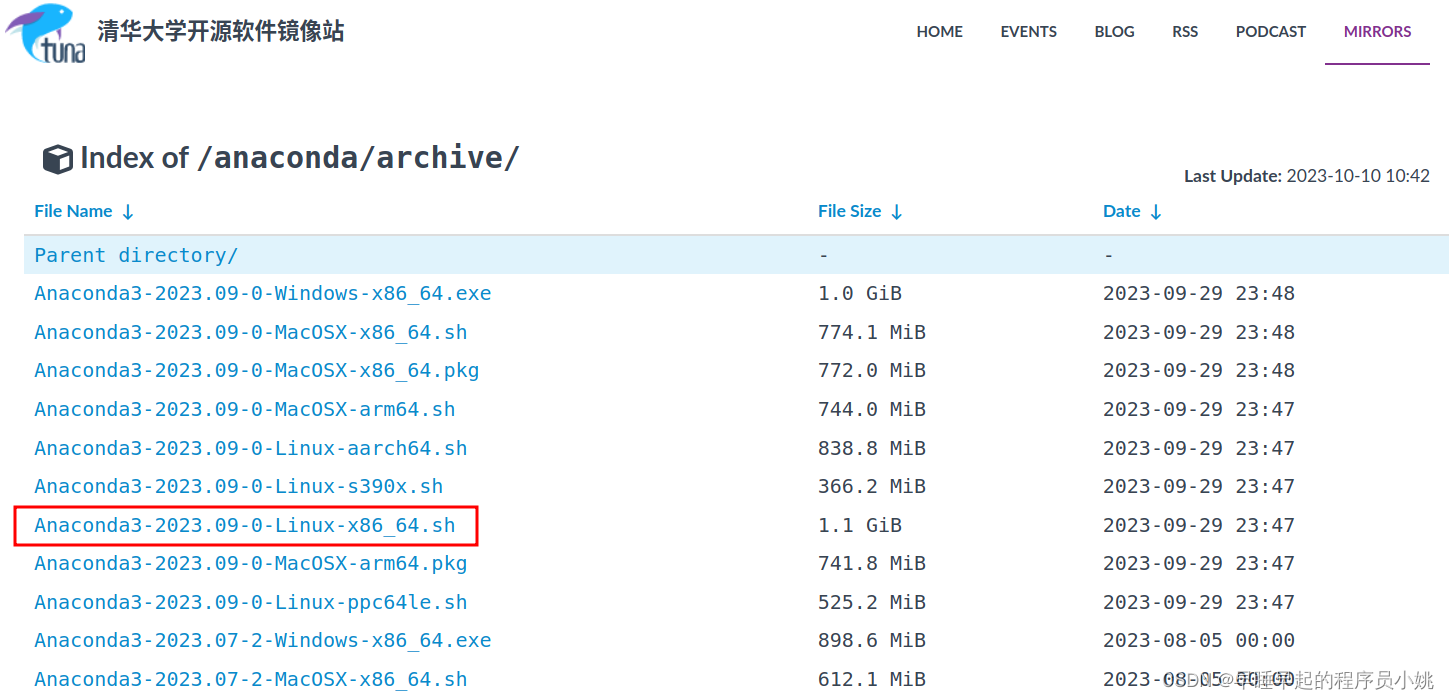
Task: Open the RSS nav link
Action: click(x=1185, y=32)
